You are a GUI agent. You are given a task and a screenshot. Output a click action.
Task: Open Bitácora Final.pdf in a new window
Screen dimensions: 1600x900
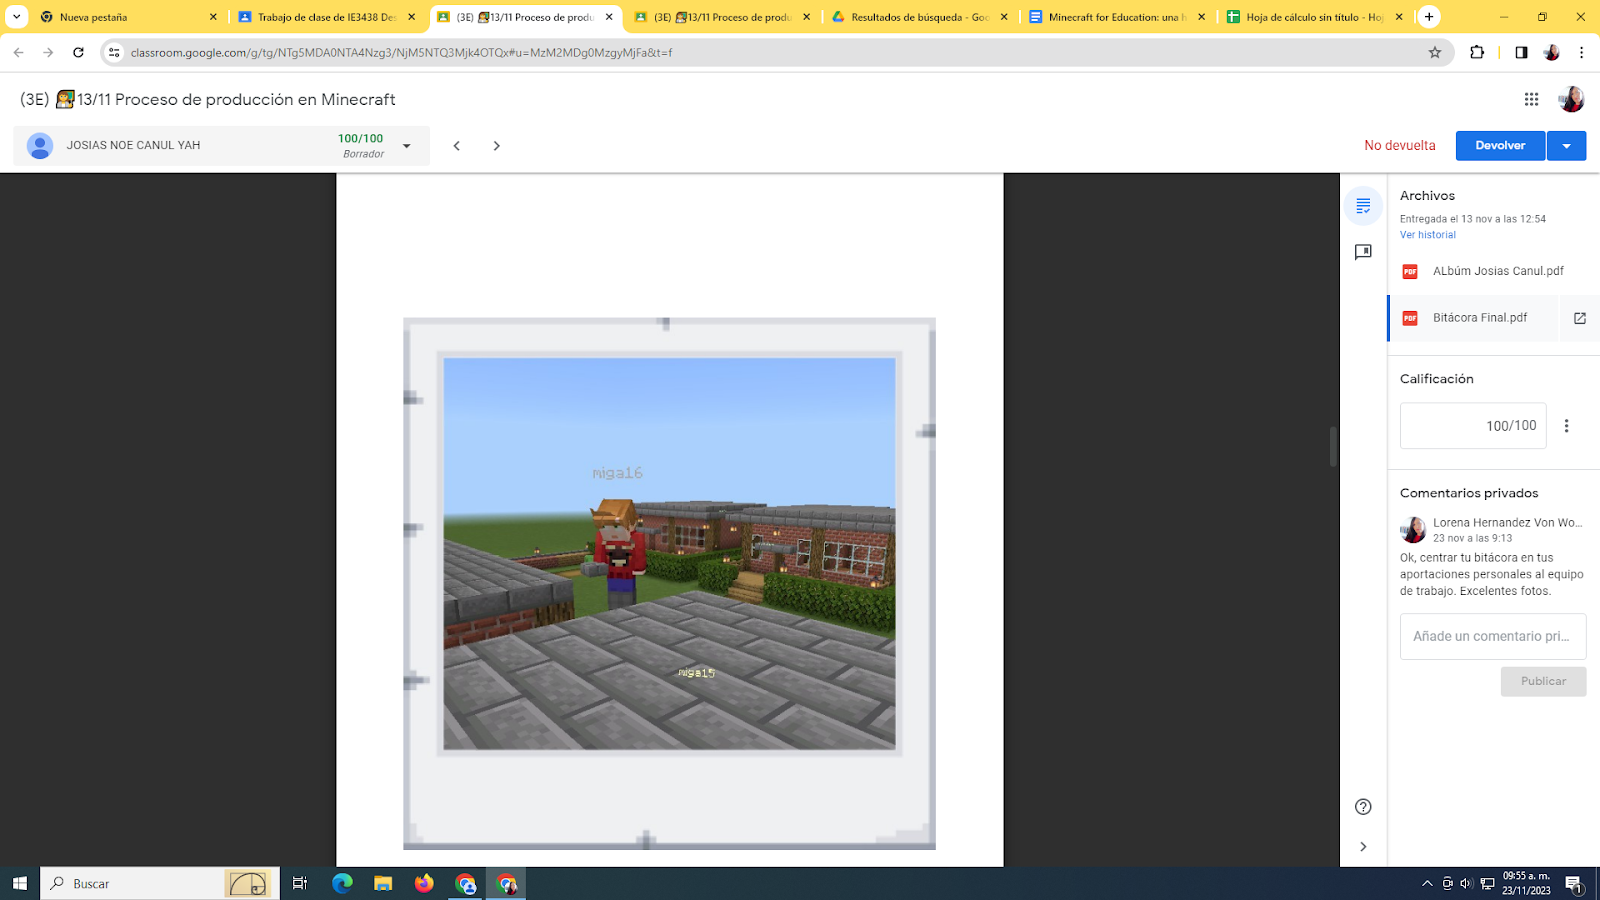(x=1580, y=318)
